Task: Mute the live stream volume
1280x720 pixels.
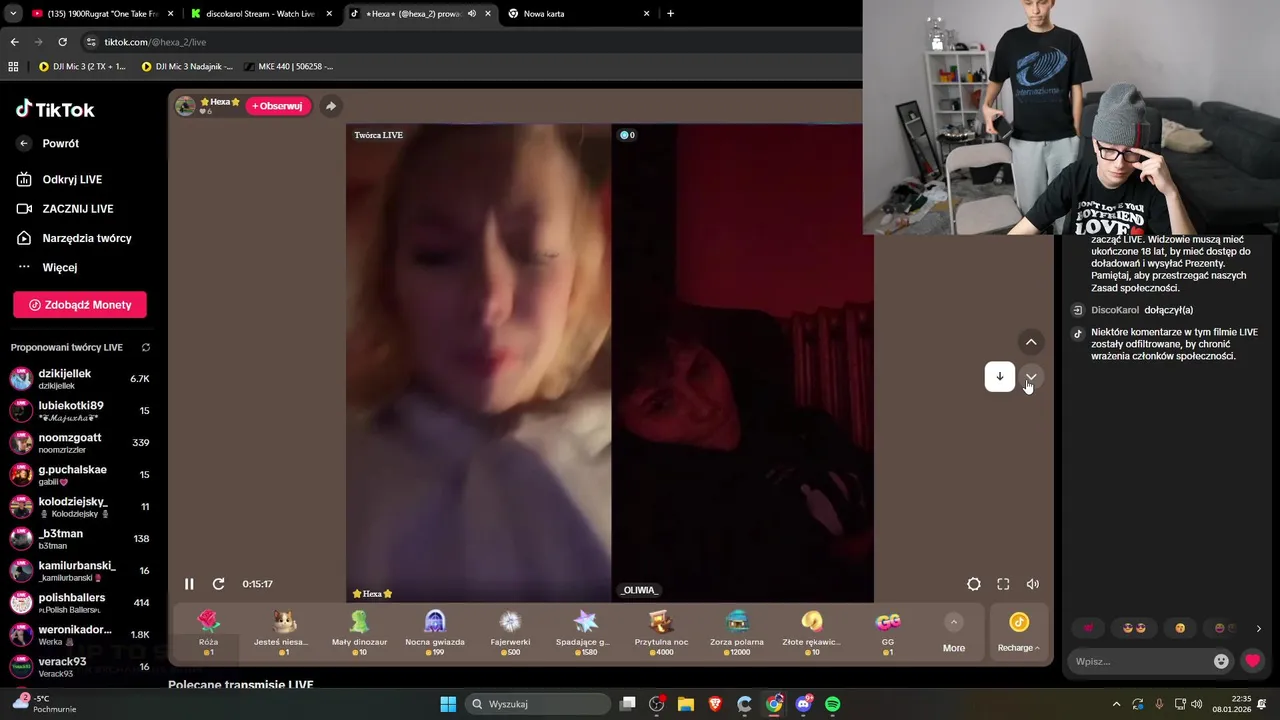Action: click(x=1033, y=584)
